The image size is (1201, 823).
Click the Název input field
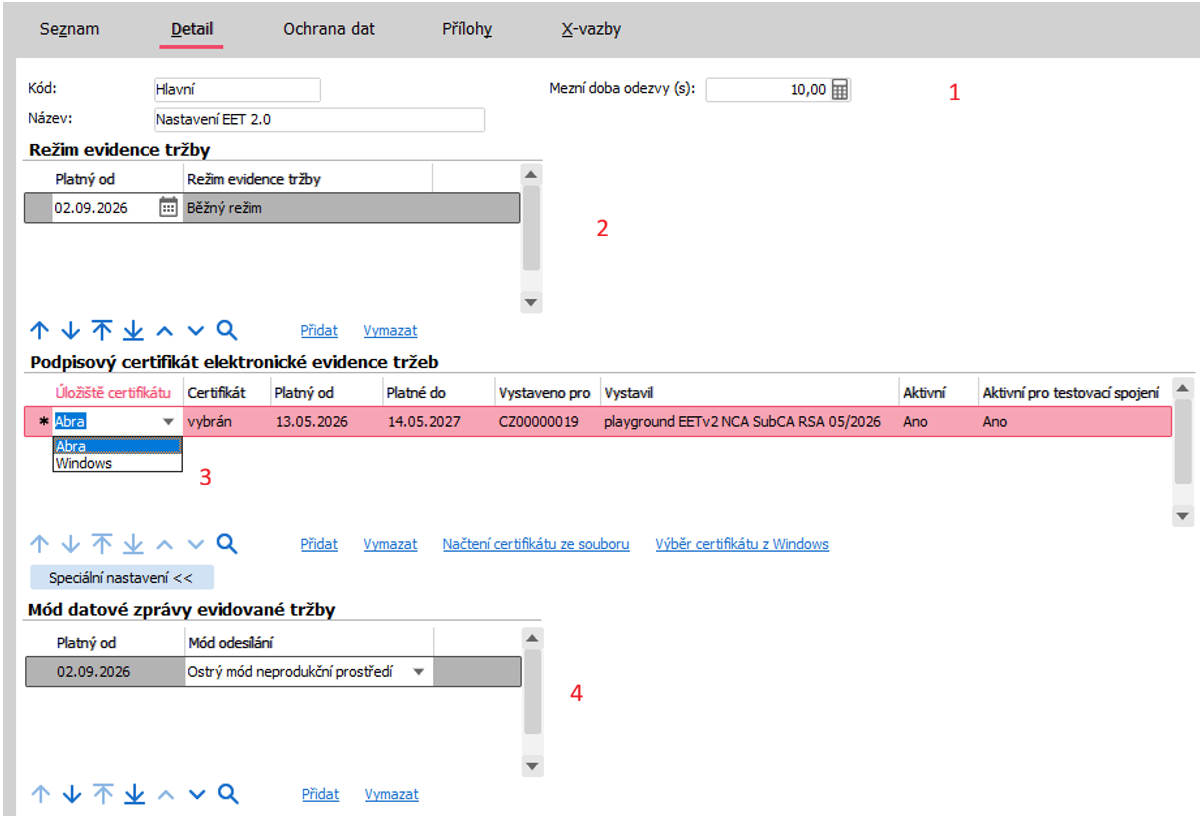tap(319, 120)
